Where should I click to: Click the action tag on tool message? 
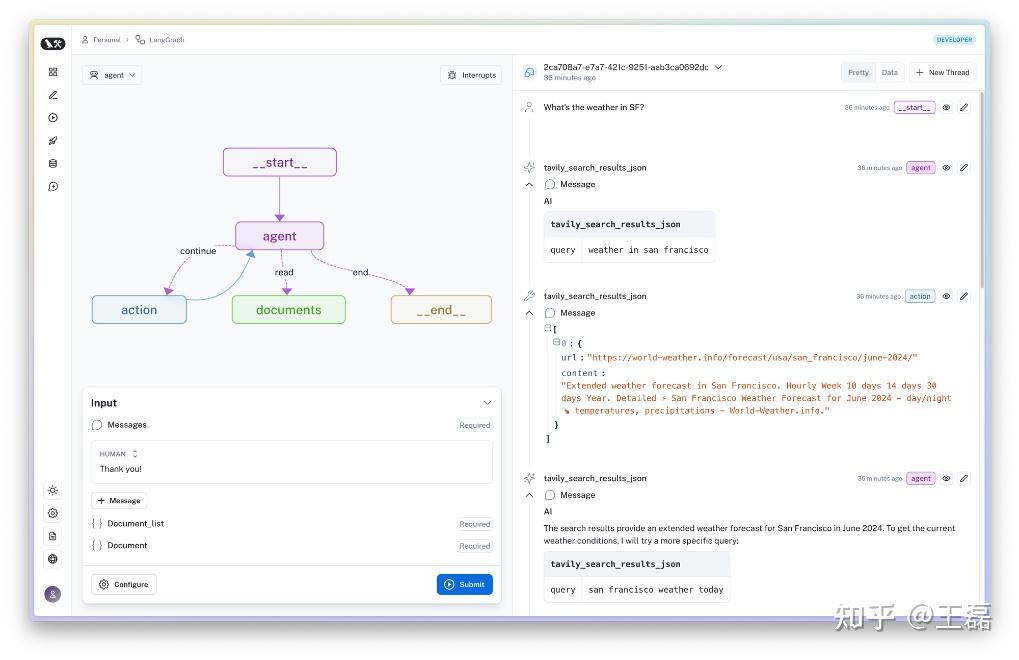[x=920, y=296]
